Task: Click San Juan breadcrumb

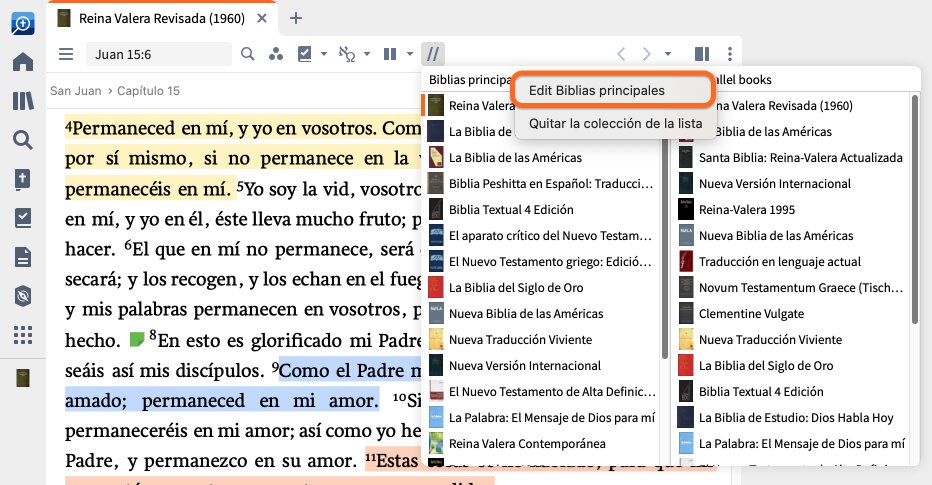Action: point(75,91)
